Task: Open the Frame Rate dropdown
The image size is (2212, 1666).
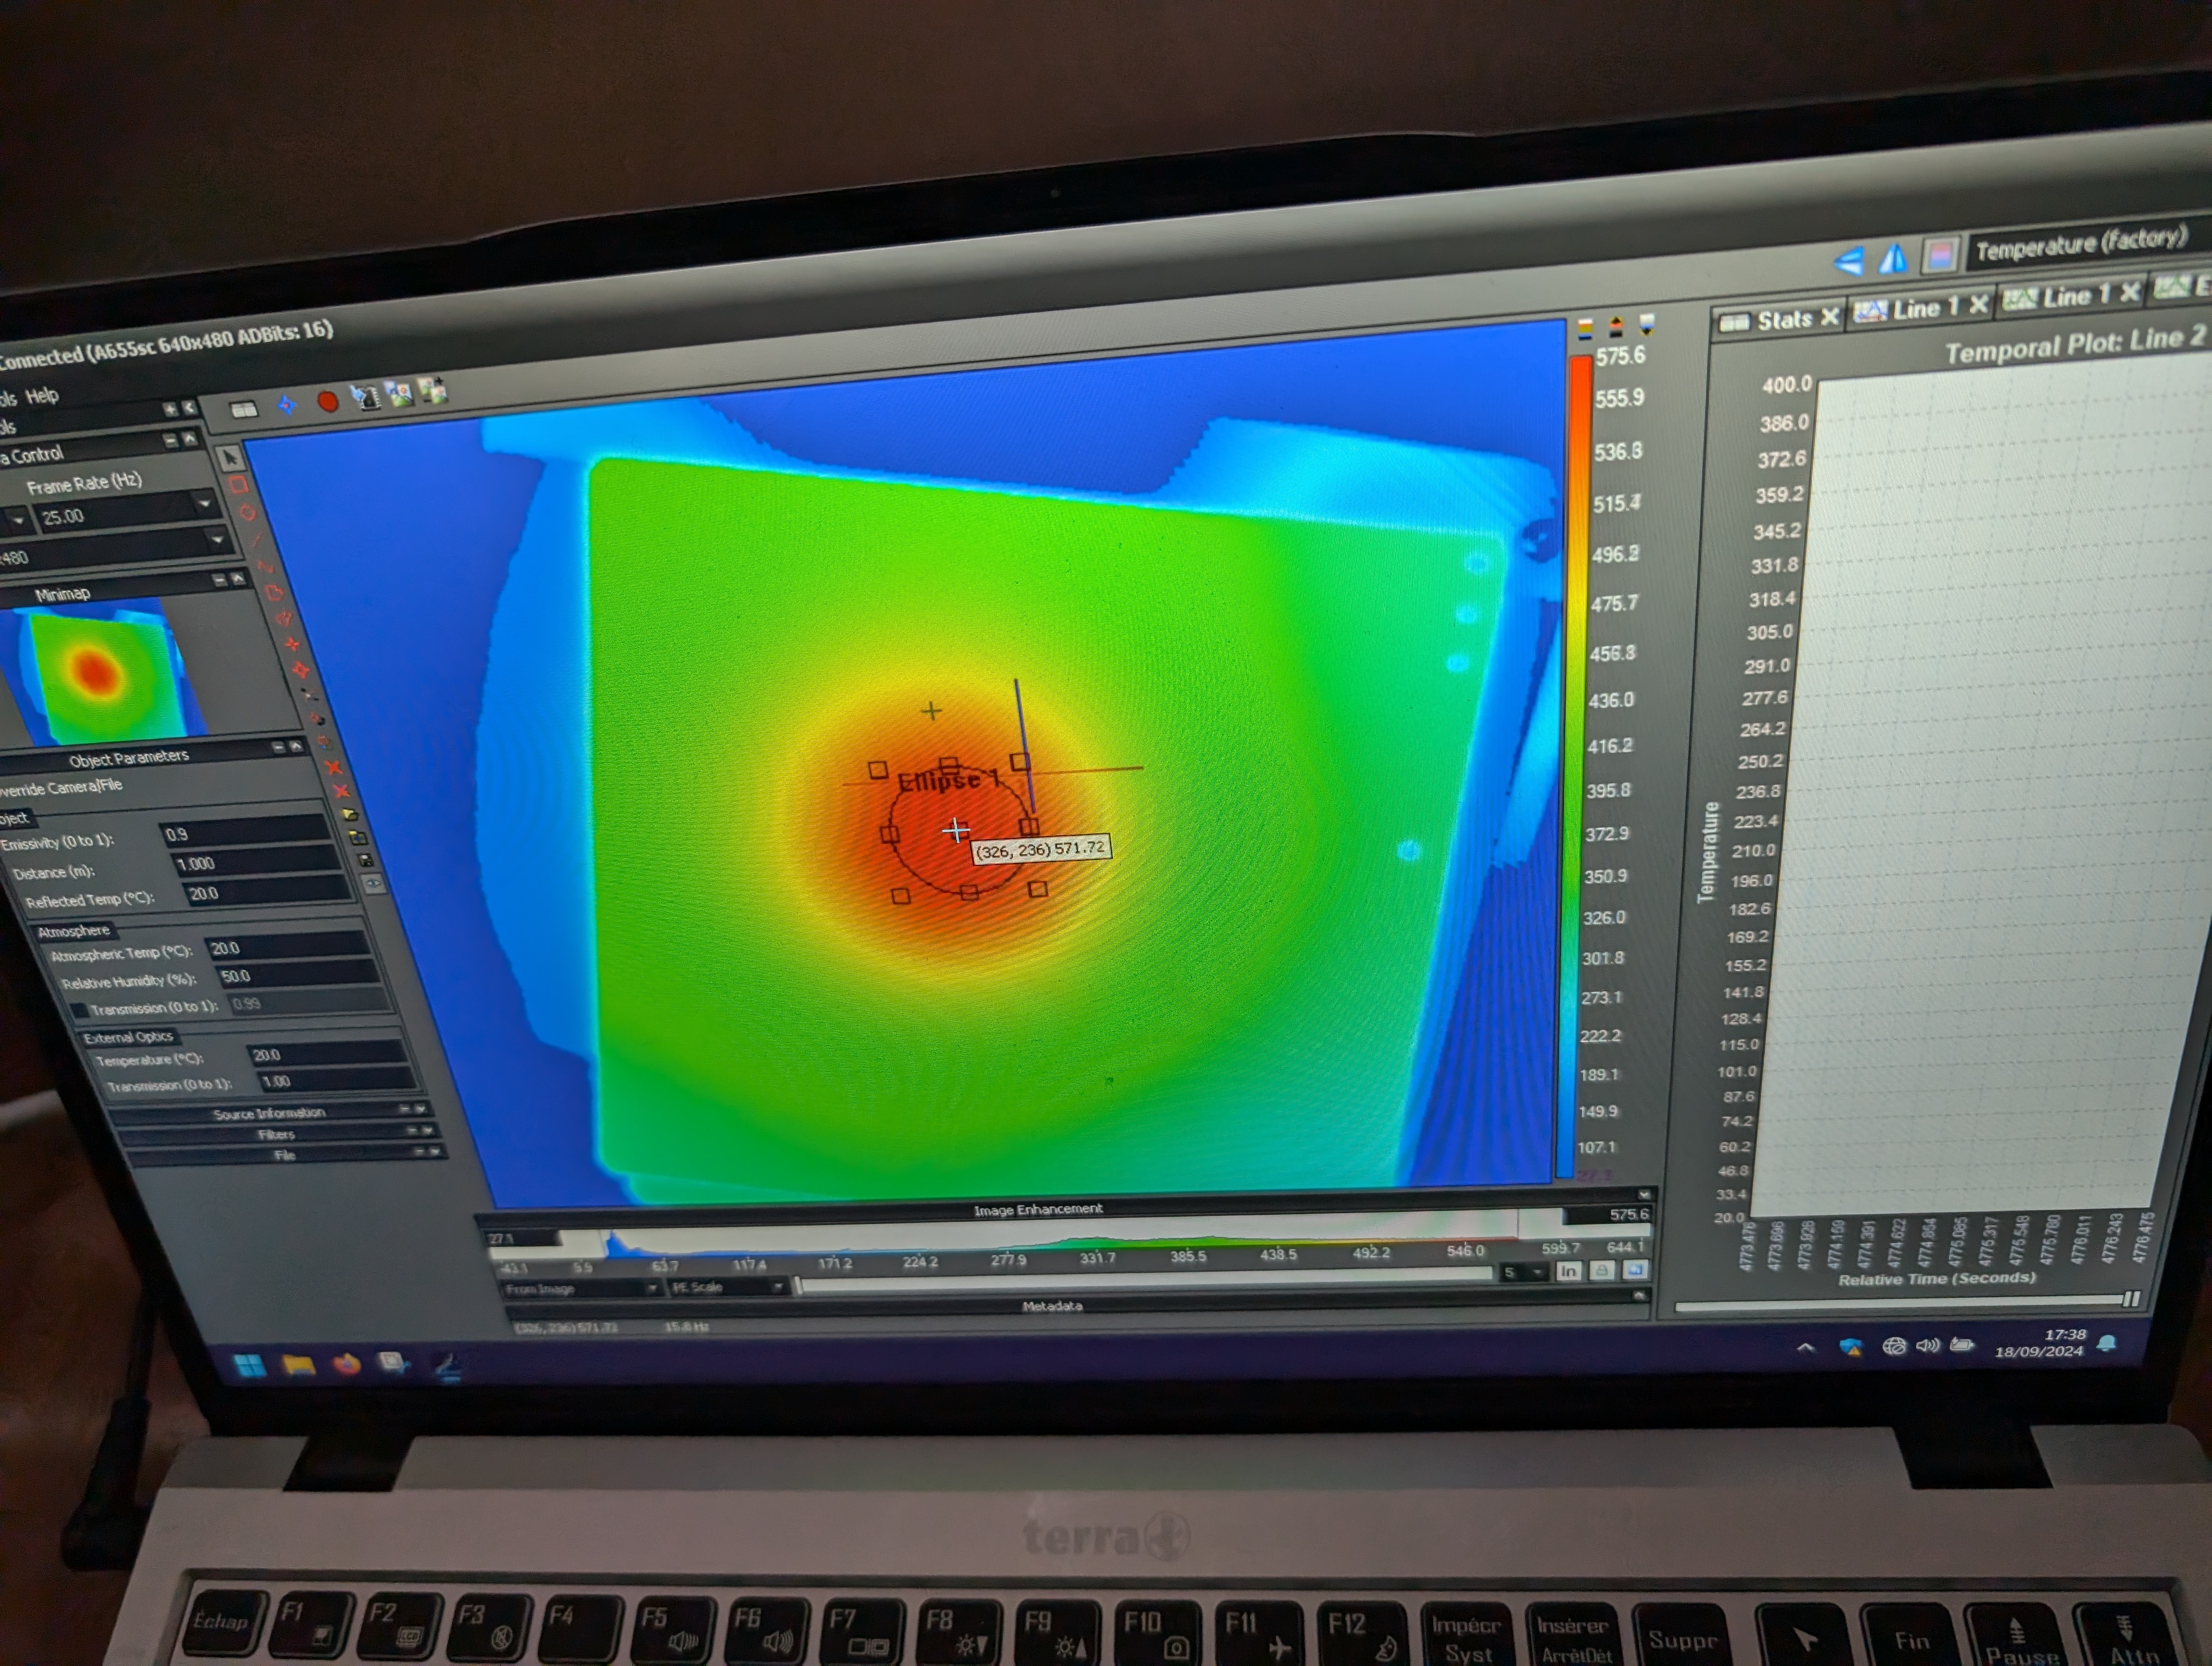Action: click(204, 504)
